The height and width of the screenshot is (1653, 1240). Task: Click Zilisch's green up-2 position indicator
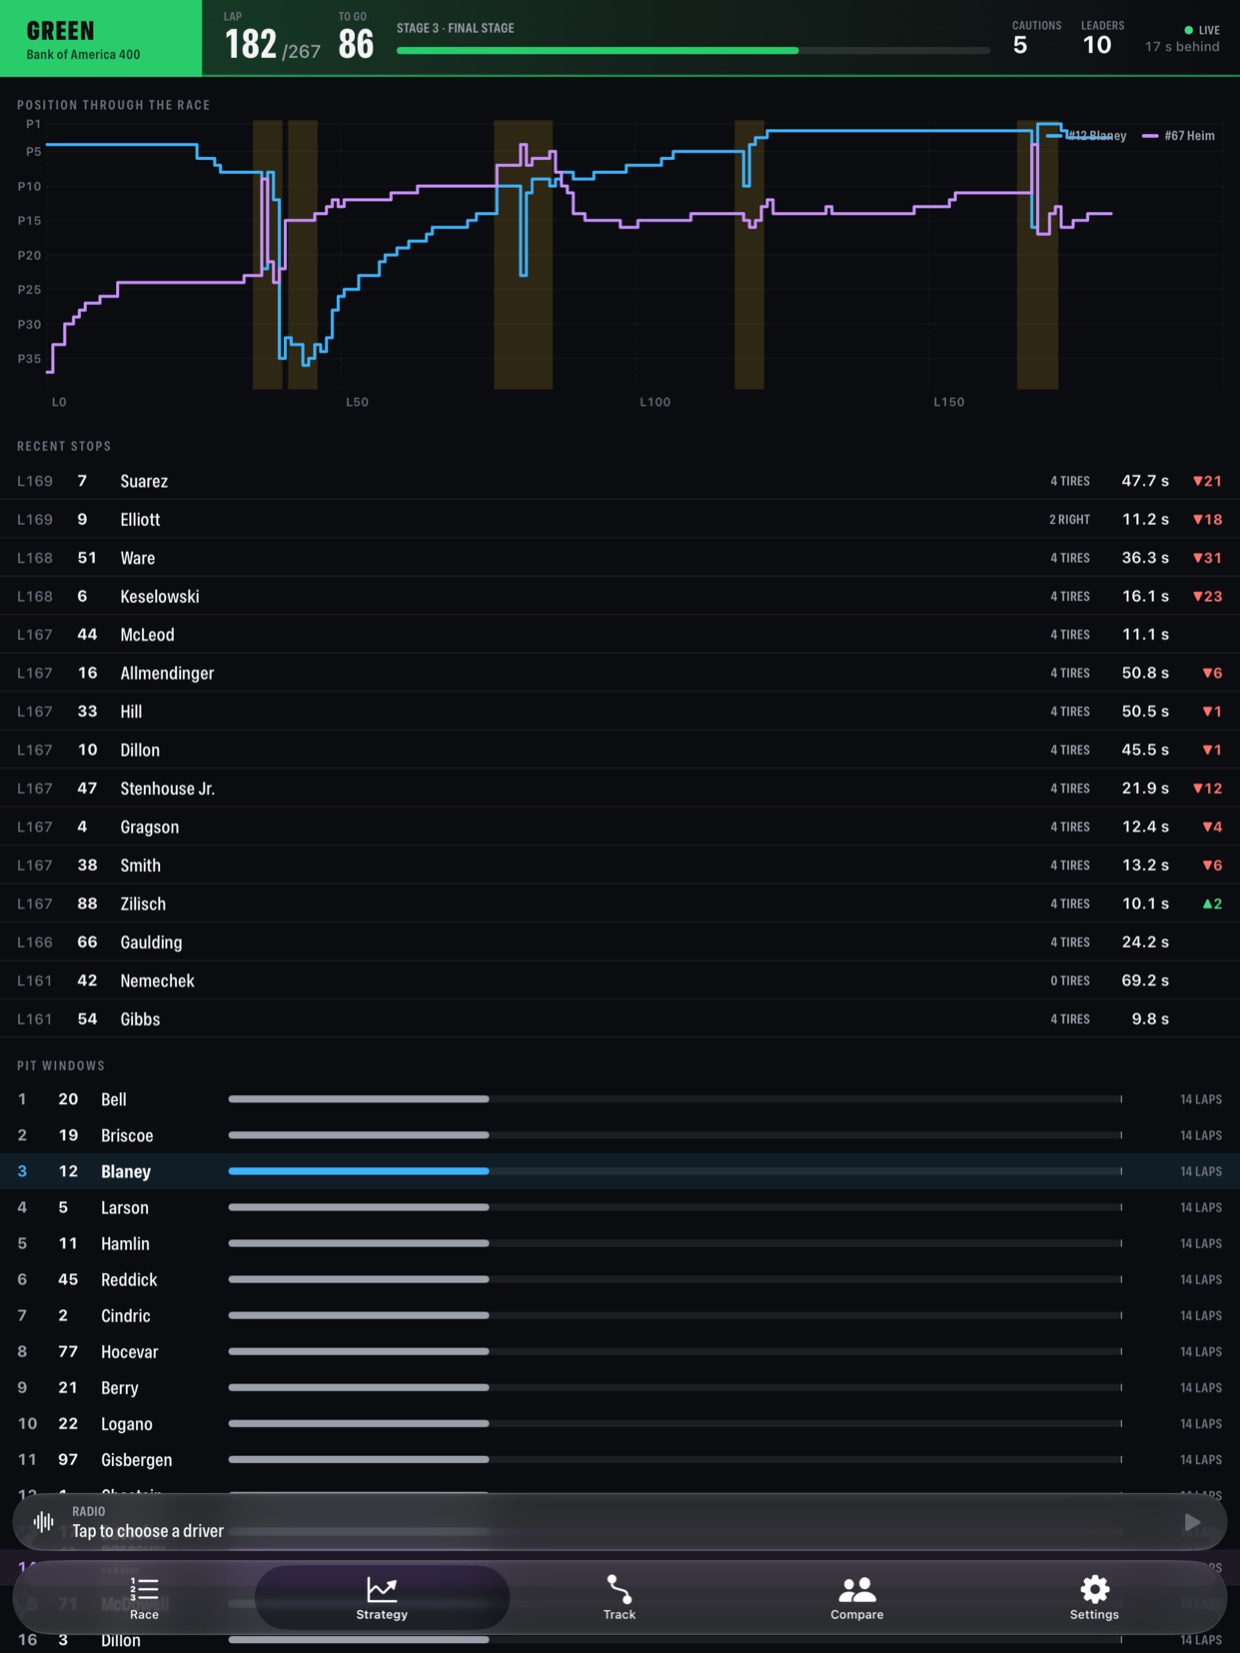1212,904
